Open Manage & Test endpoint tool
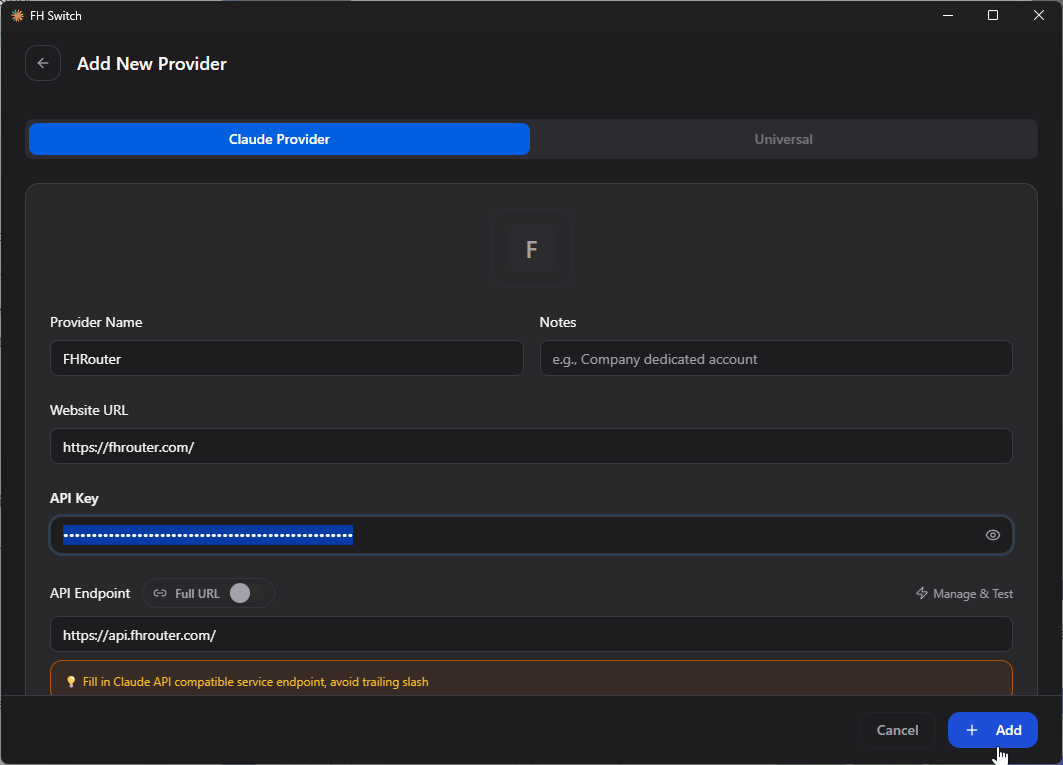Screen dimensions: 1063x765 964,593
